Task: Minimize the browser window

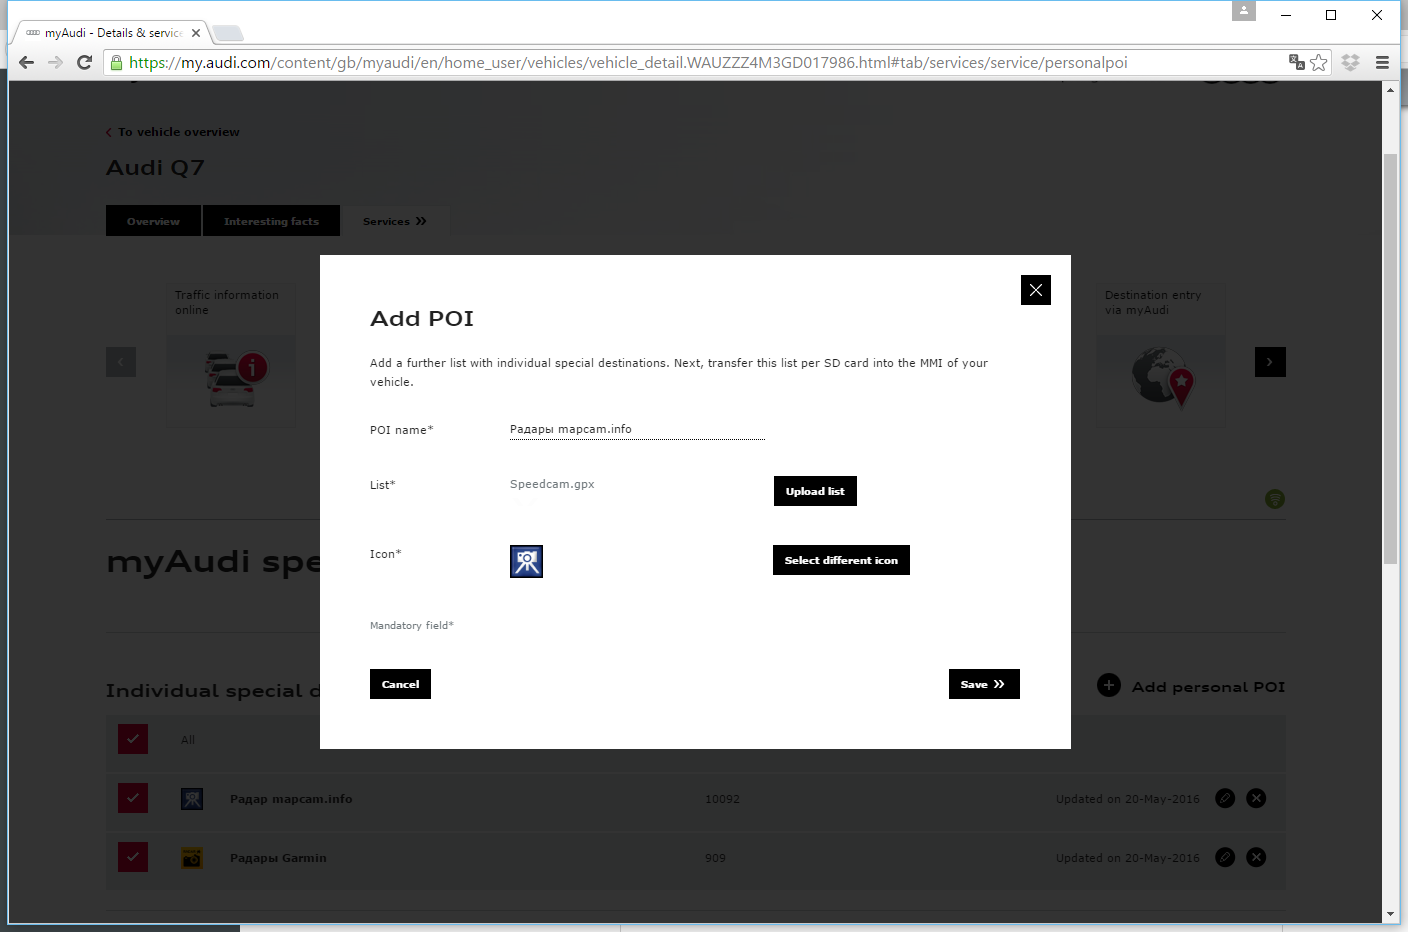Action: pos(1286,15)
